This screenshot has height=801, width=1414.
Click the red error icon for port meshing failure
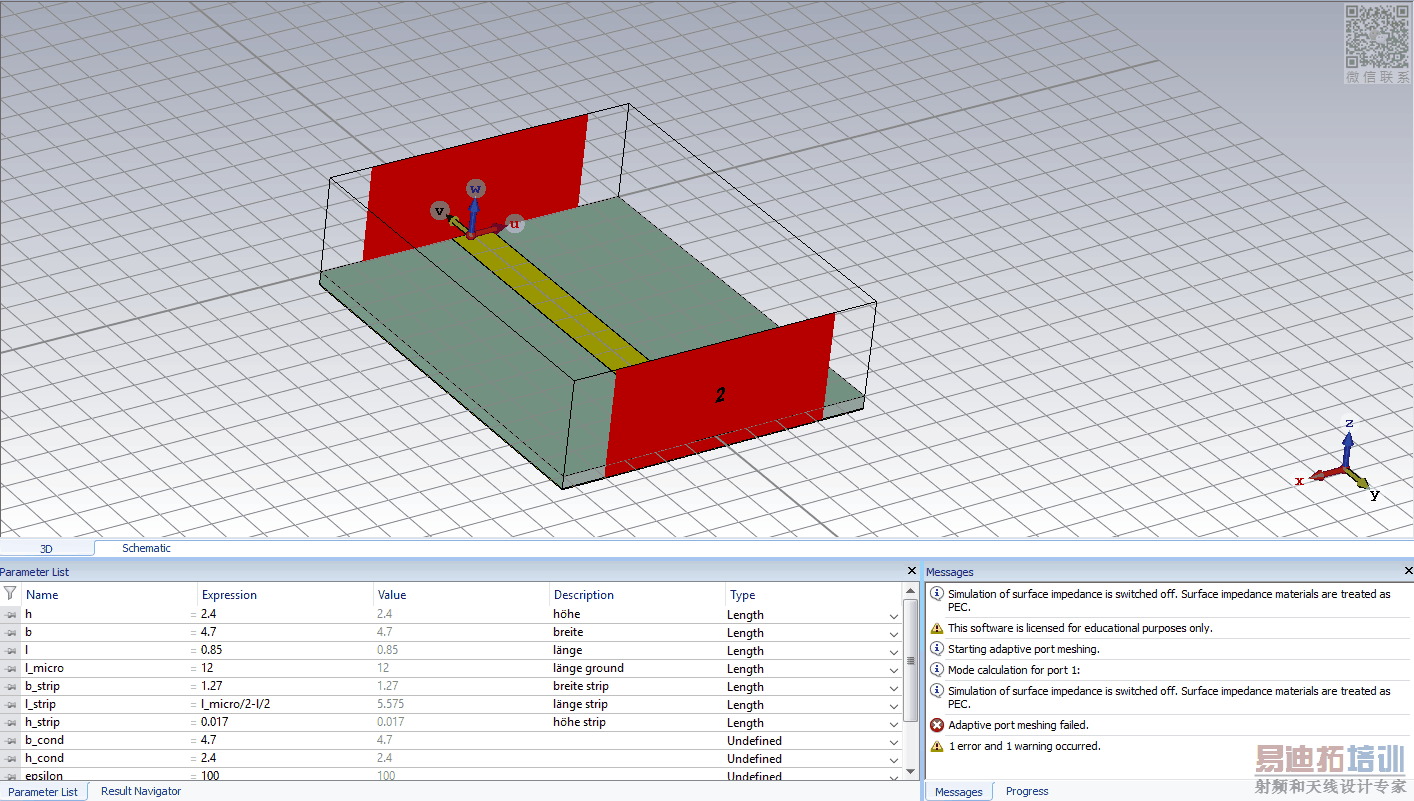(x=937, y=725)
